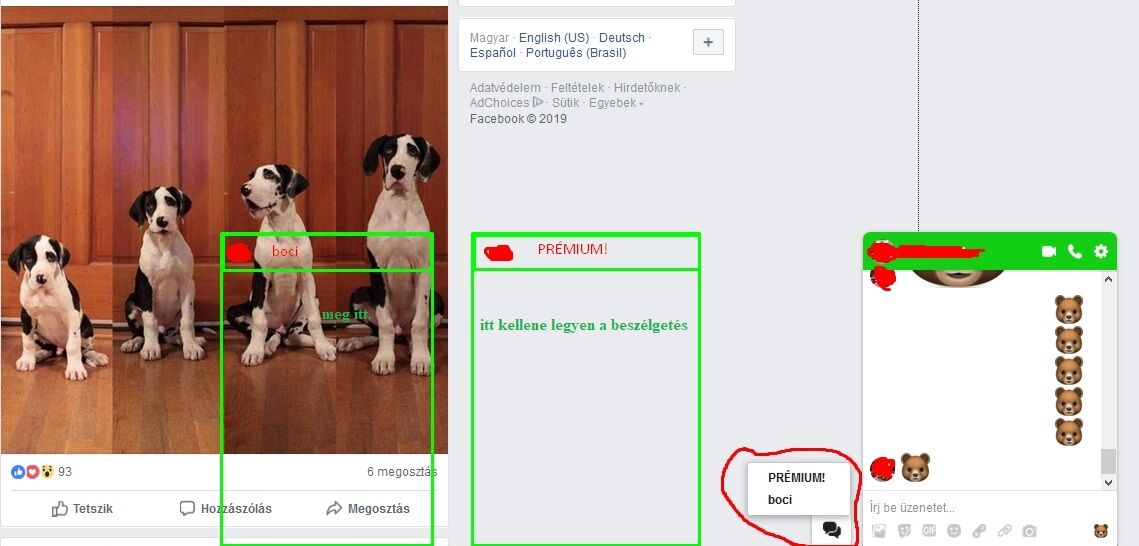
Task: Switch language to English (US)
Action: coord(554,38)
